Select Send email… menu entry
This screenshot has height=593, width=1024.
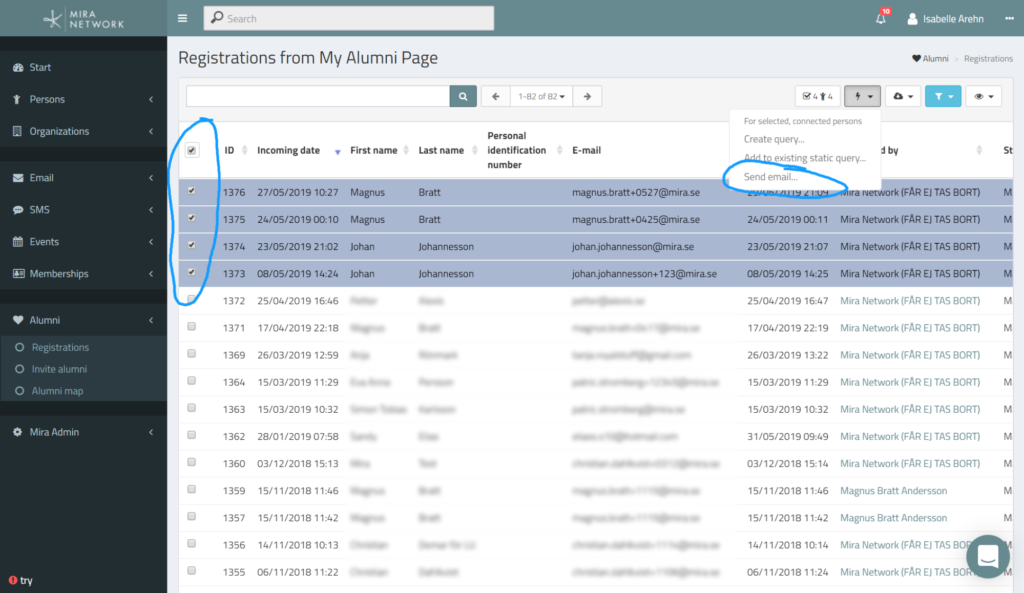(x=771, y=176)
